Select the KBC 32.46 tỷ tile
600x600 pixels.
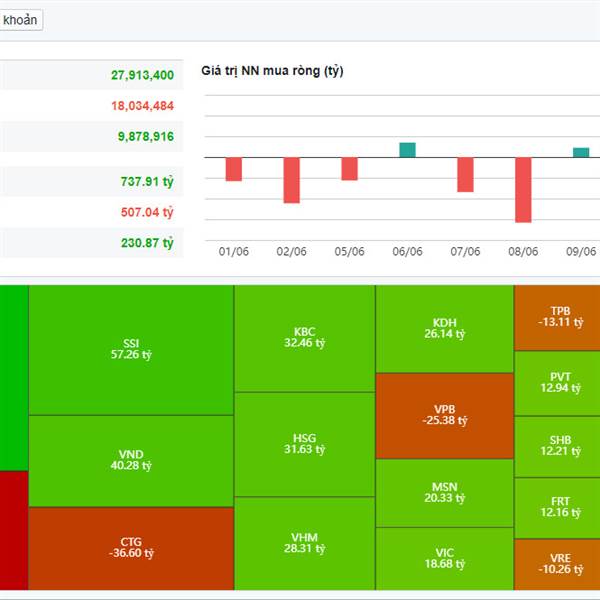(305, 339)
